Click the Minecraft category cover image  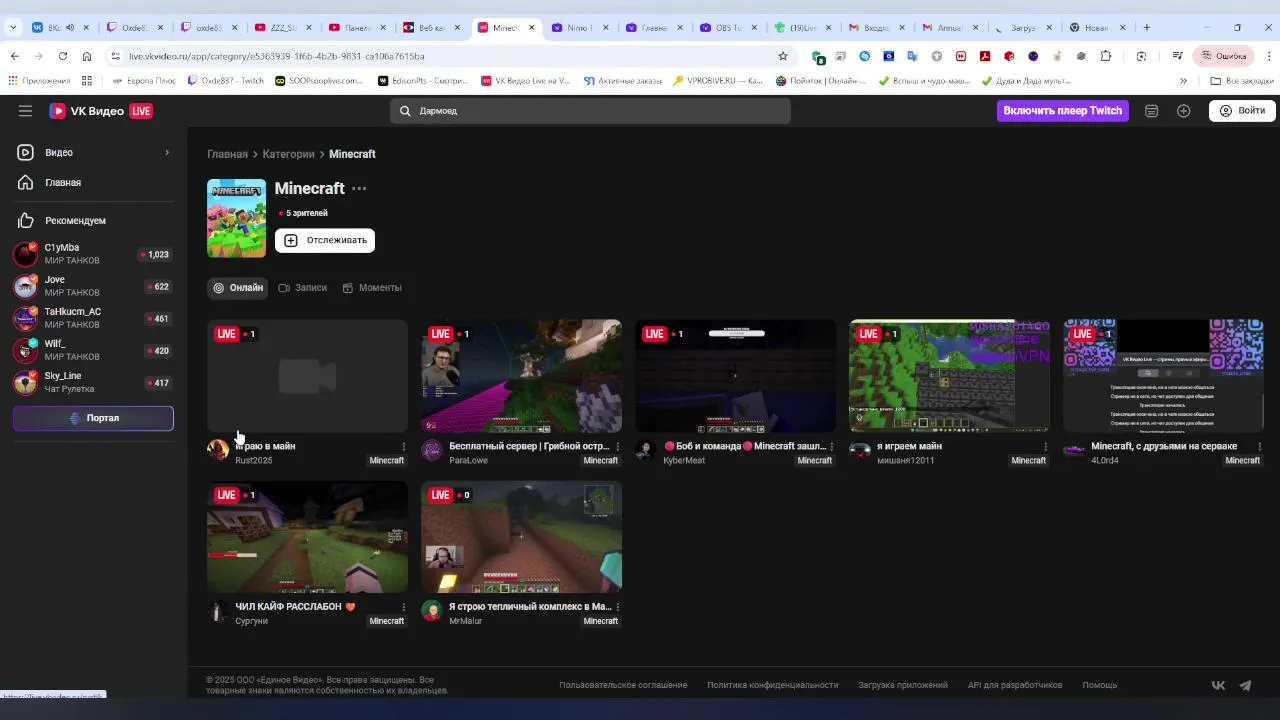(x=236, y=218)
